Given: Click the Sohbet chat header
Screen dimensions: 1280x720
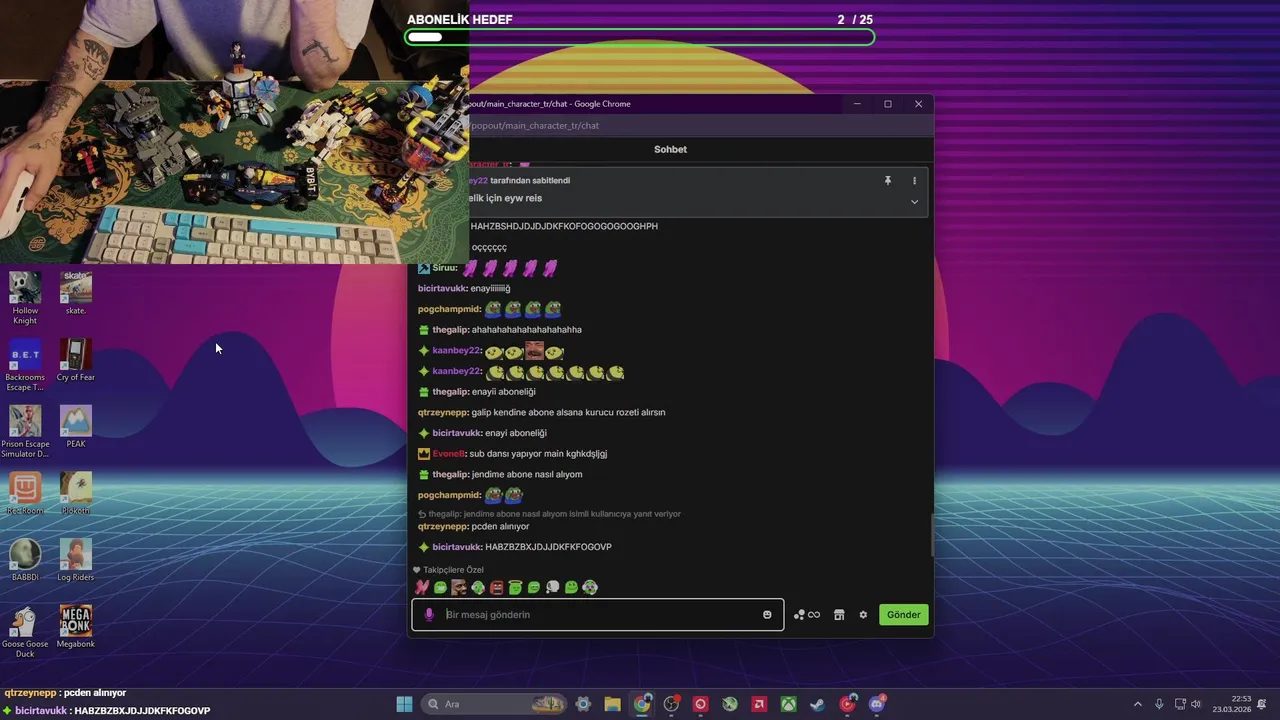Looking at the screenshot, I should [670, 149].
